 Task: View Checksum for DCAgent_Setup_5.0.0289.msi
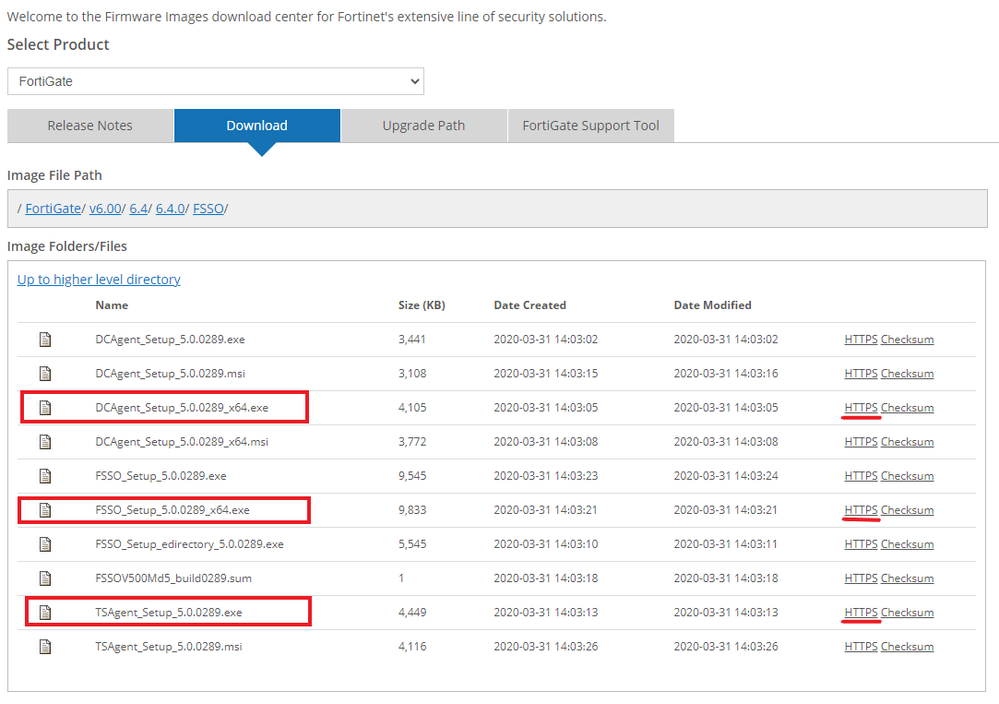(907, 373)
